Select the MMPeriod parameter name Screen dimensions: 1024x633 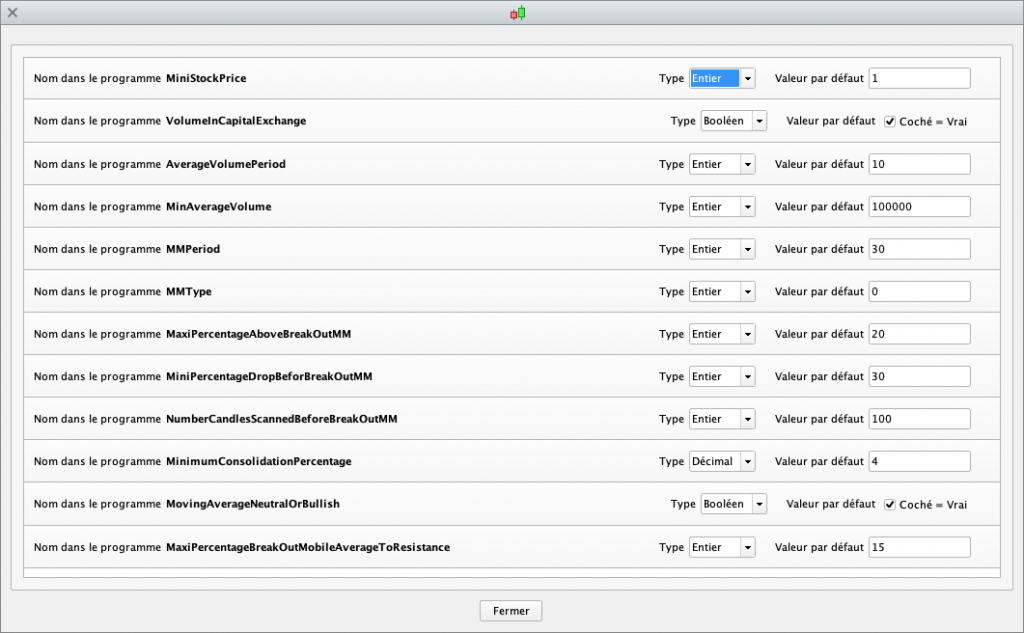click(193, 249)
